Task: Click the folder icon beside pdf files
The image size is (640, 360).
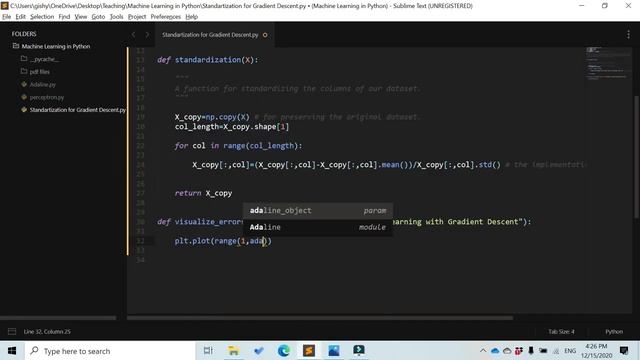Action: pyautogui.click(x=24, y=71)
